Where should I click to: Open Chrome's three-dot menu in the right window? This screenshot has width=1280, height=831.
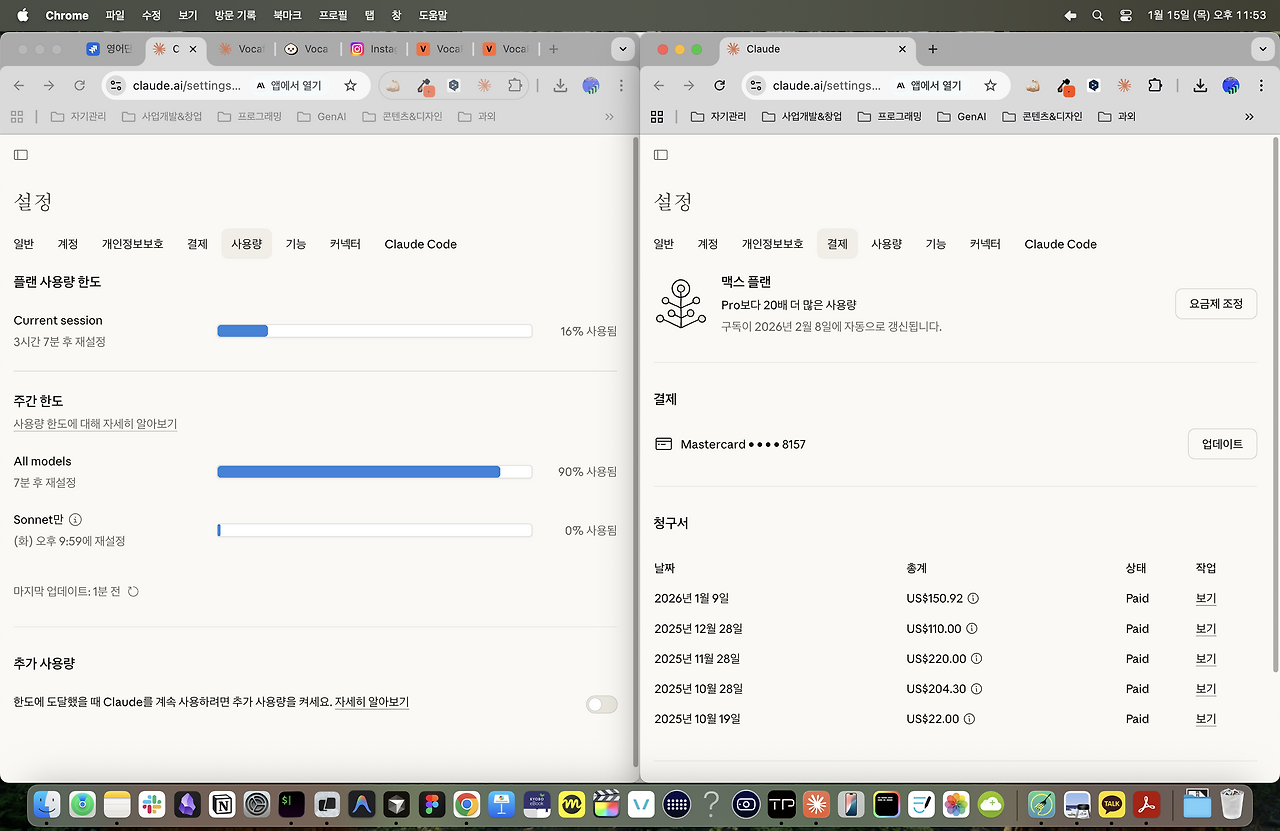click(1261, 86)
